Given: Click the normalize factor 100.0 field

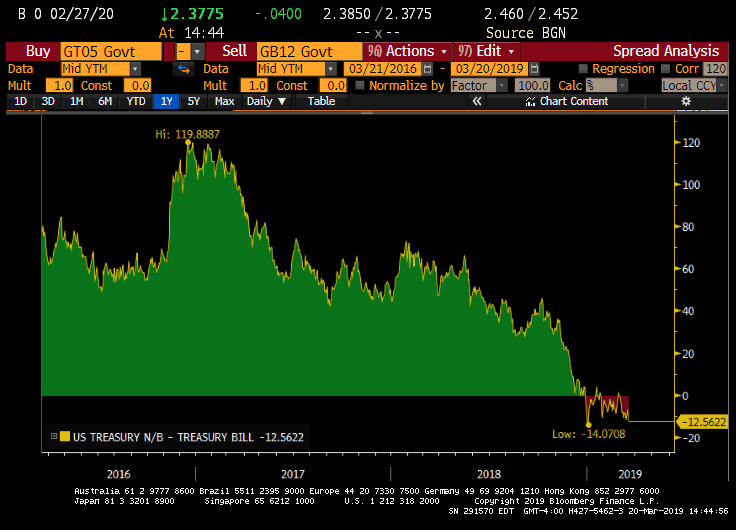Looking at the screenshot, I should (532, 85).
